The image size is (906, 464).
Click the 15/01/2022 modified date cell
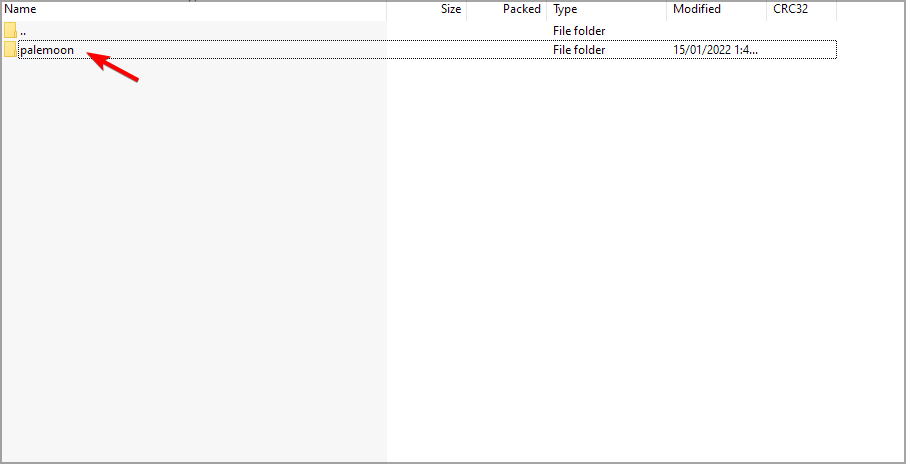[x=715, y=50]
